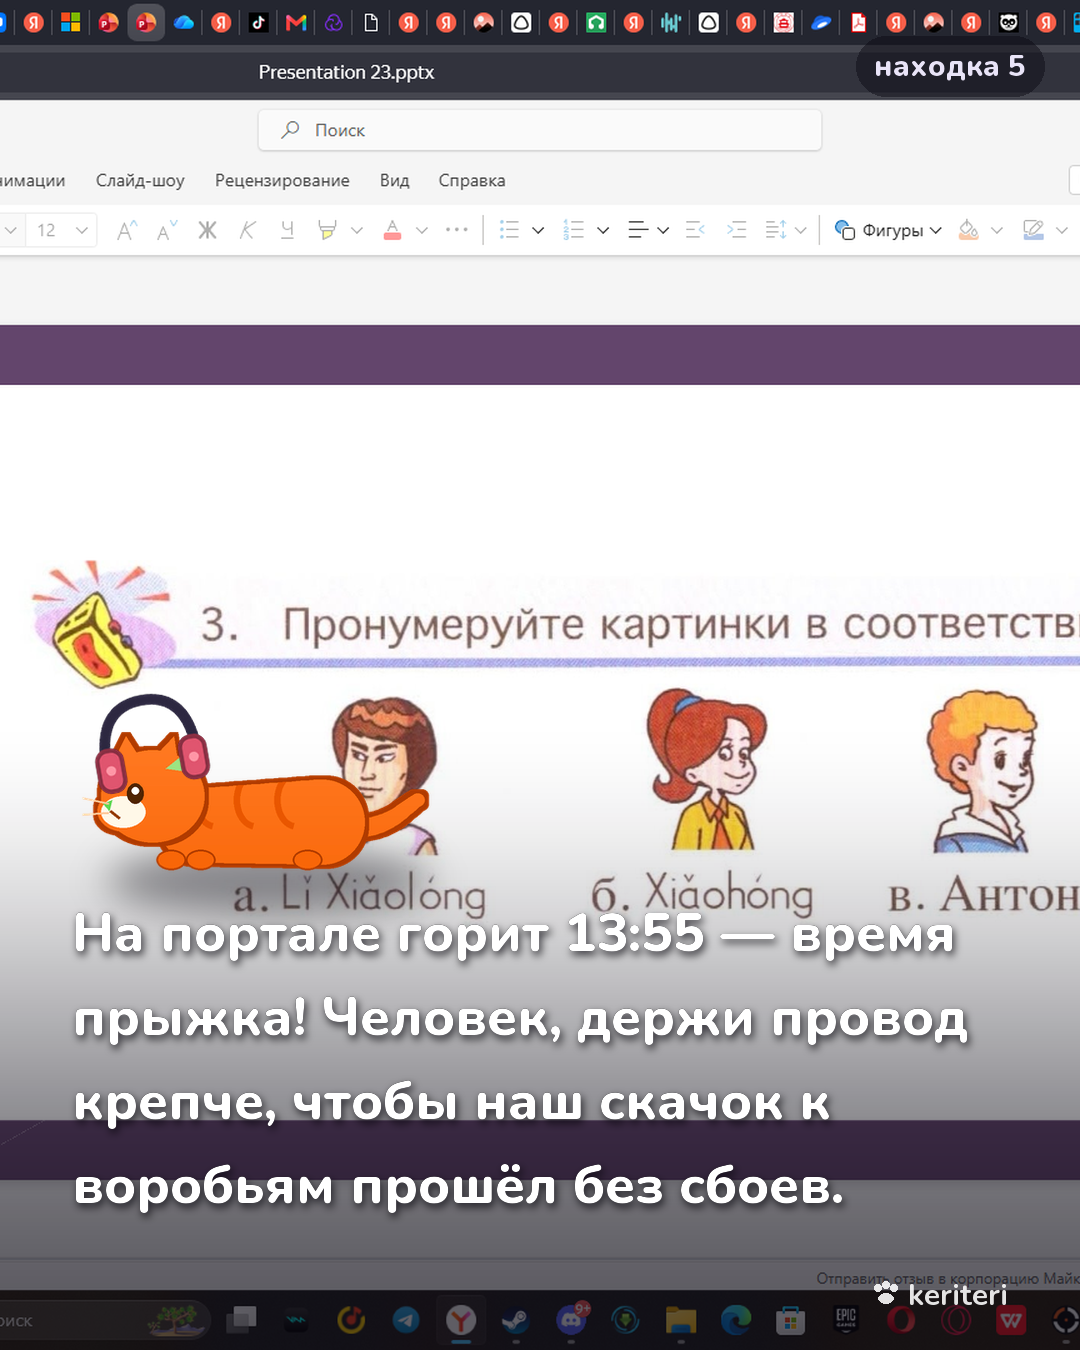Apply bulleted list
The width and height of the screenshot is (1080, 1350).
[509, 230]
